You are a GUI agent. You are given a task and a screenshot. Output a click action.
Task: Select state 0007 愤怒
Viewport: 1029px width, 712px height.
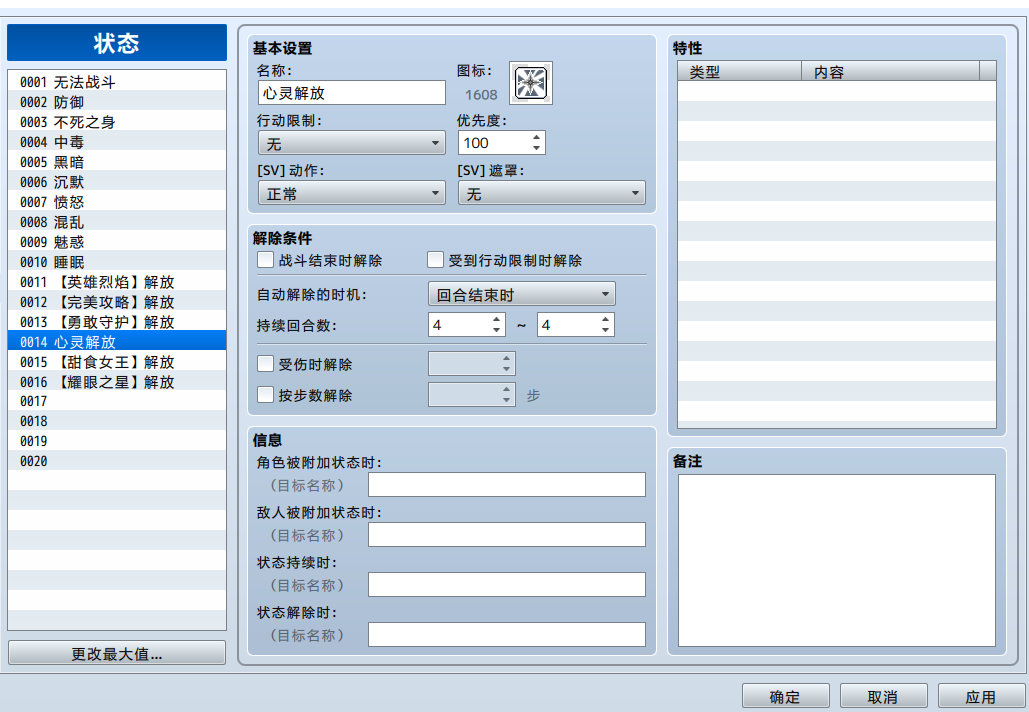(117, 202)
